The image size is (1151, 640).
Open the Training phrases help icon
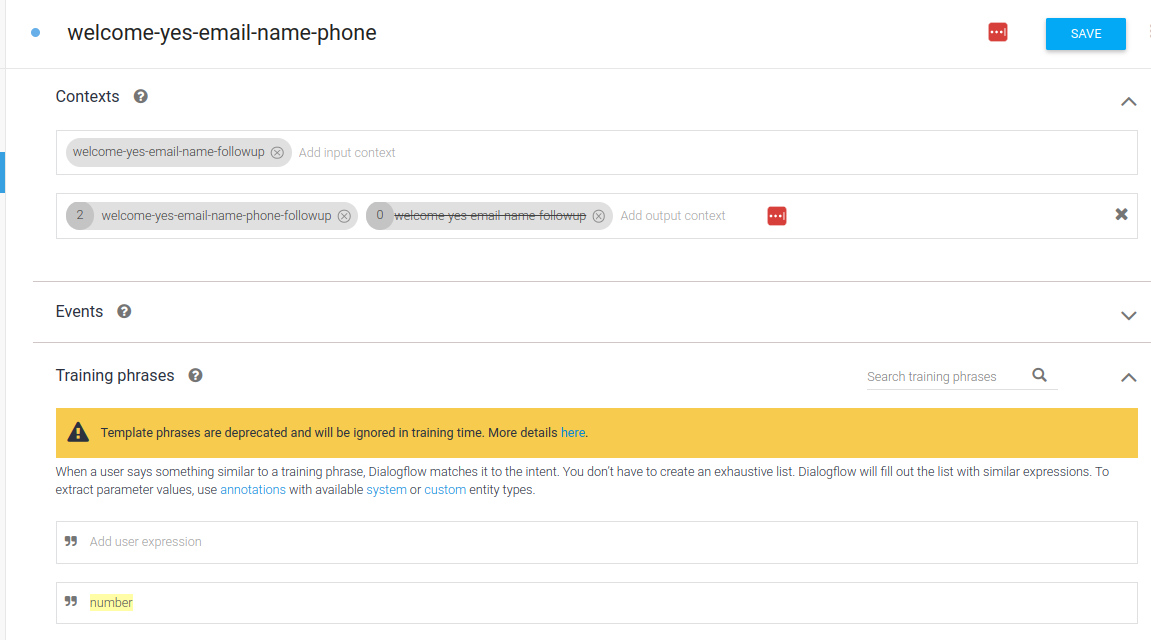point(196,376)
